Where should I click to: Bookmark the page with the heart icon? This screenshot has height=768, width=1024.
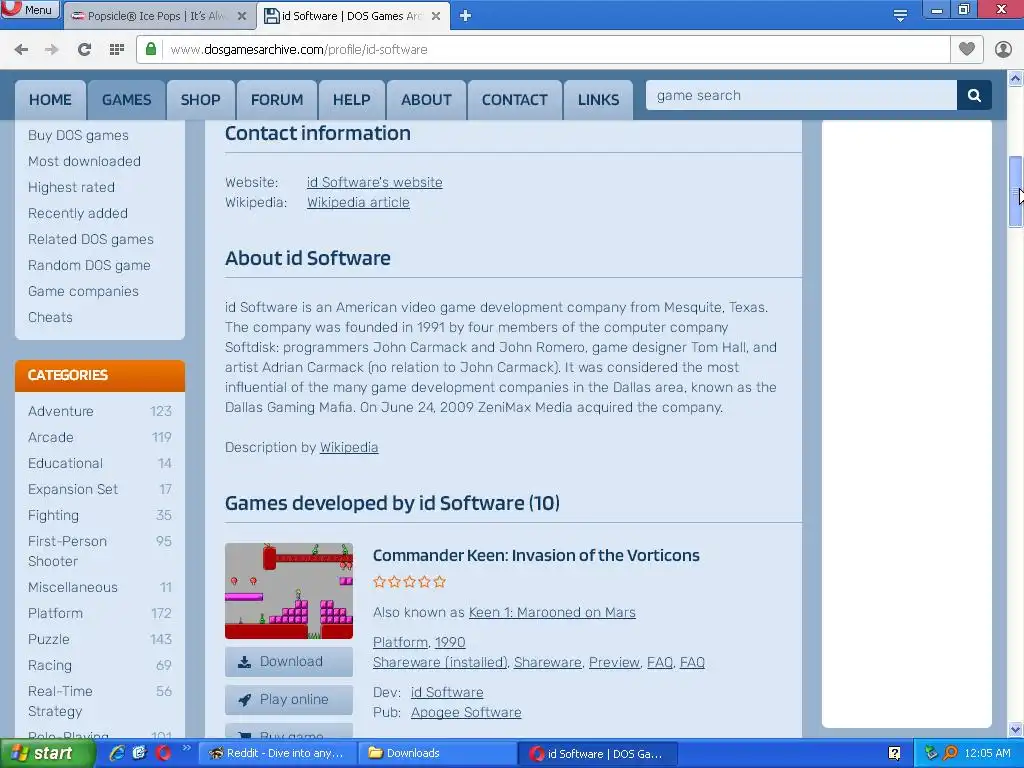pyautogui.click(x=967, y=49)
